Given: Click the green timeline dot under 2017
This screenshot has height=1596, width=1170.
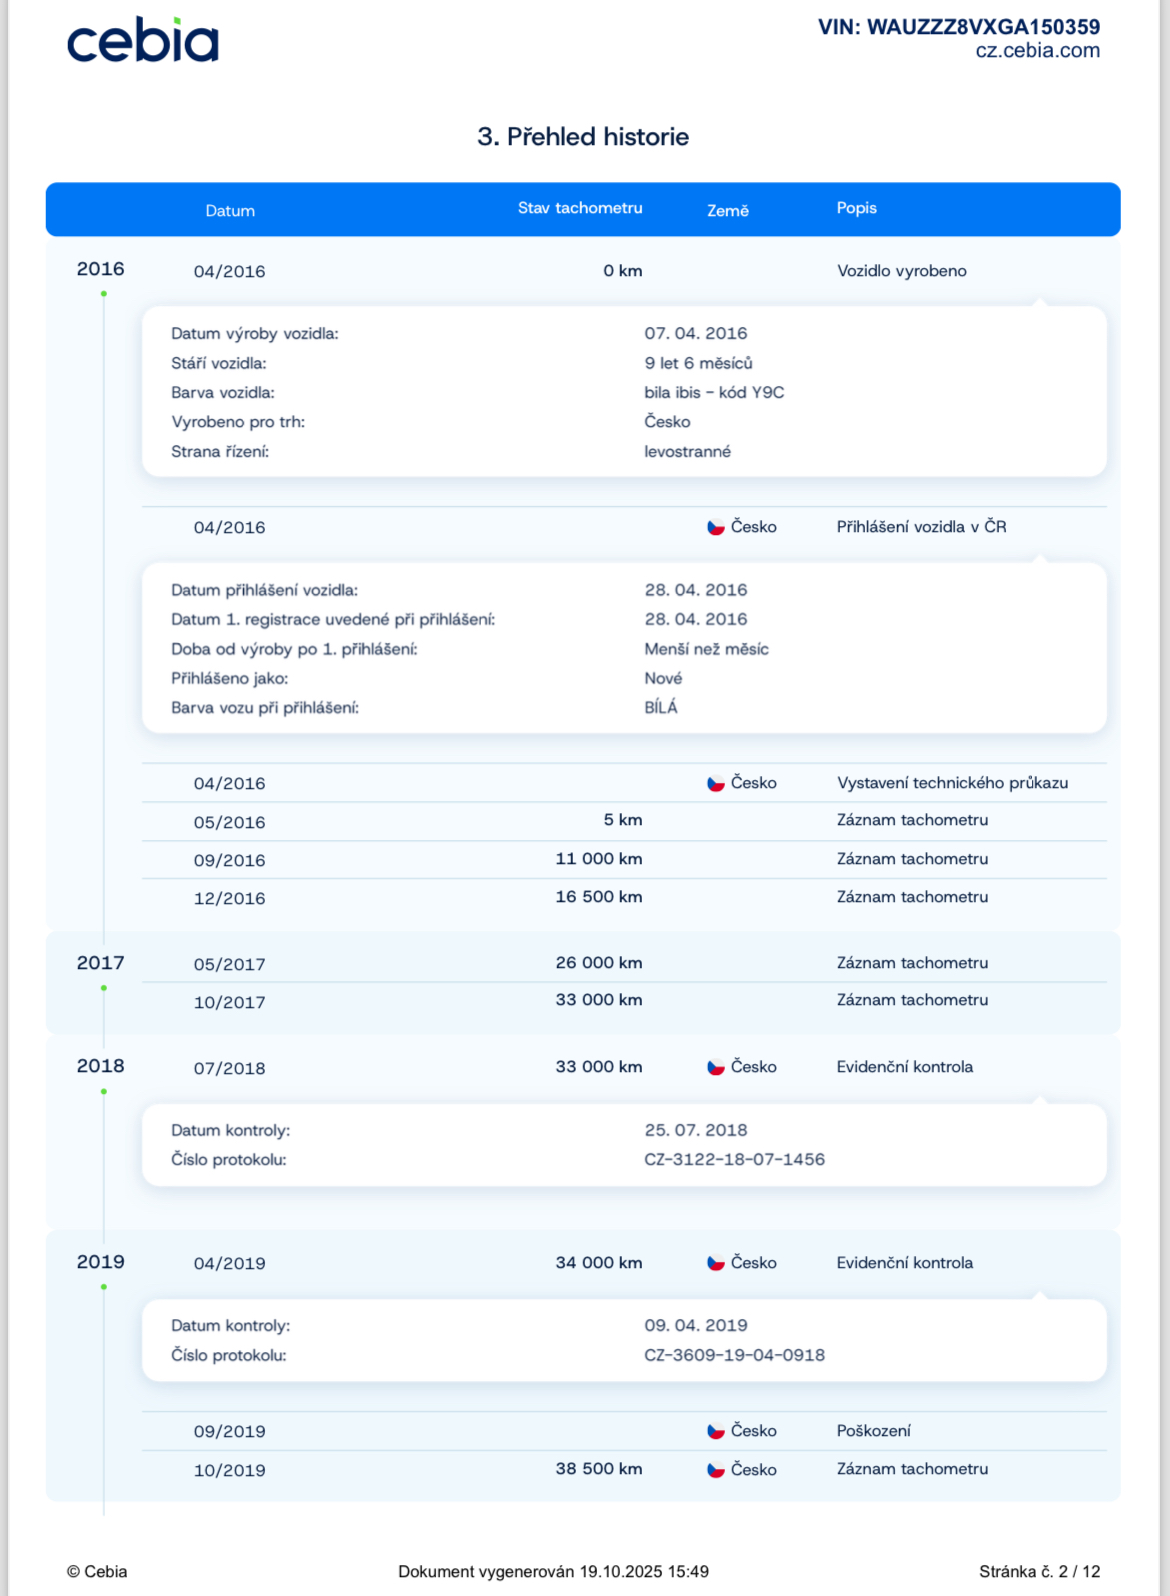Looking at the screenshot, I should coord(104,988).
